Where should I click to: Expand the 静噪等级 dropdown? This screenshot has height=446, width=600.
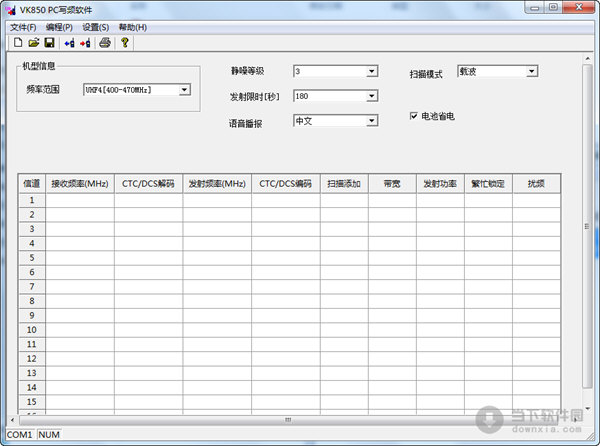coord(371,71)
